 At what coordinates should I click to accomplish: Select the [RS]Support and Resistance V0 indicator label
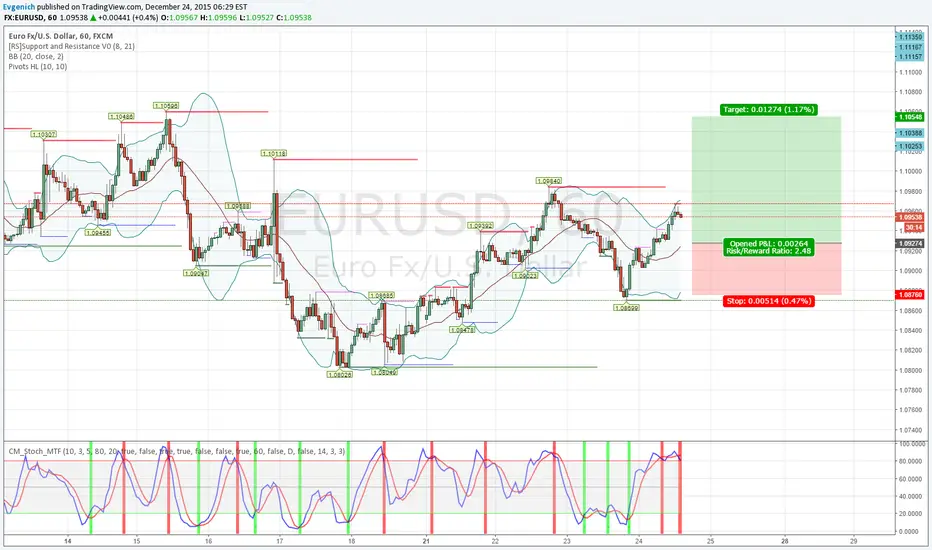tap(71, 46)
